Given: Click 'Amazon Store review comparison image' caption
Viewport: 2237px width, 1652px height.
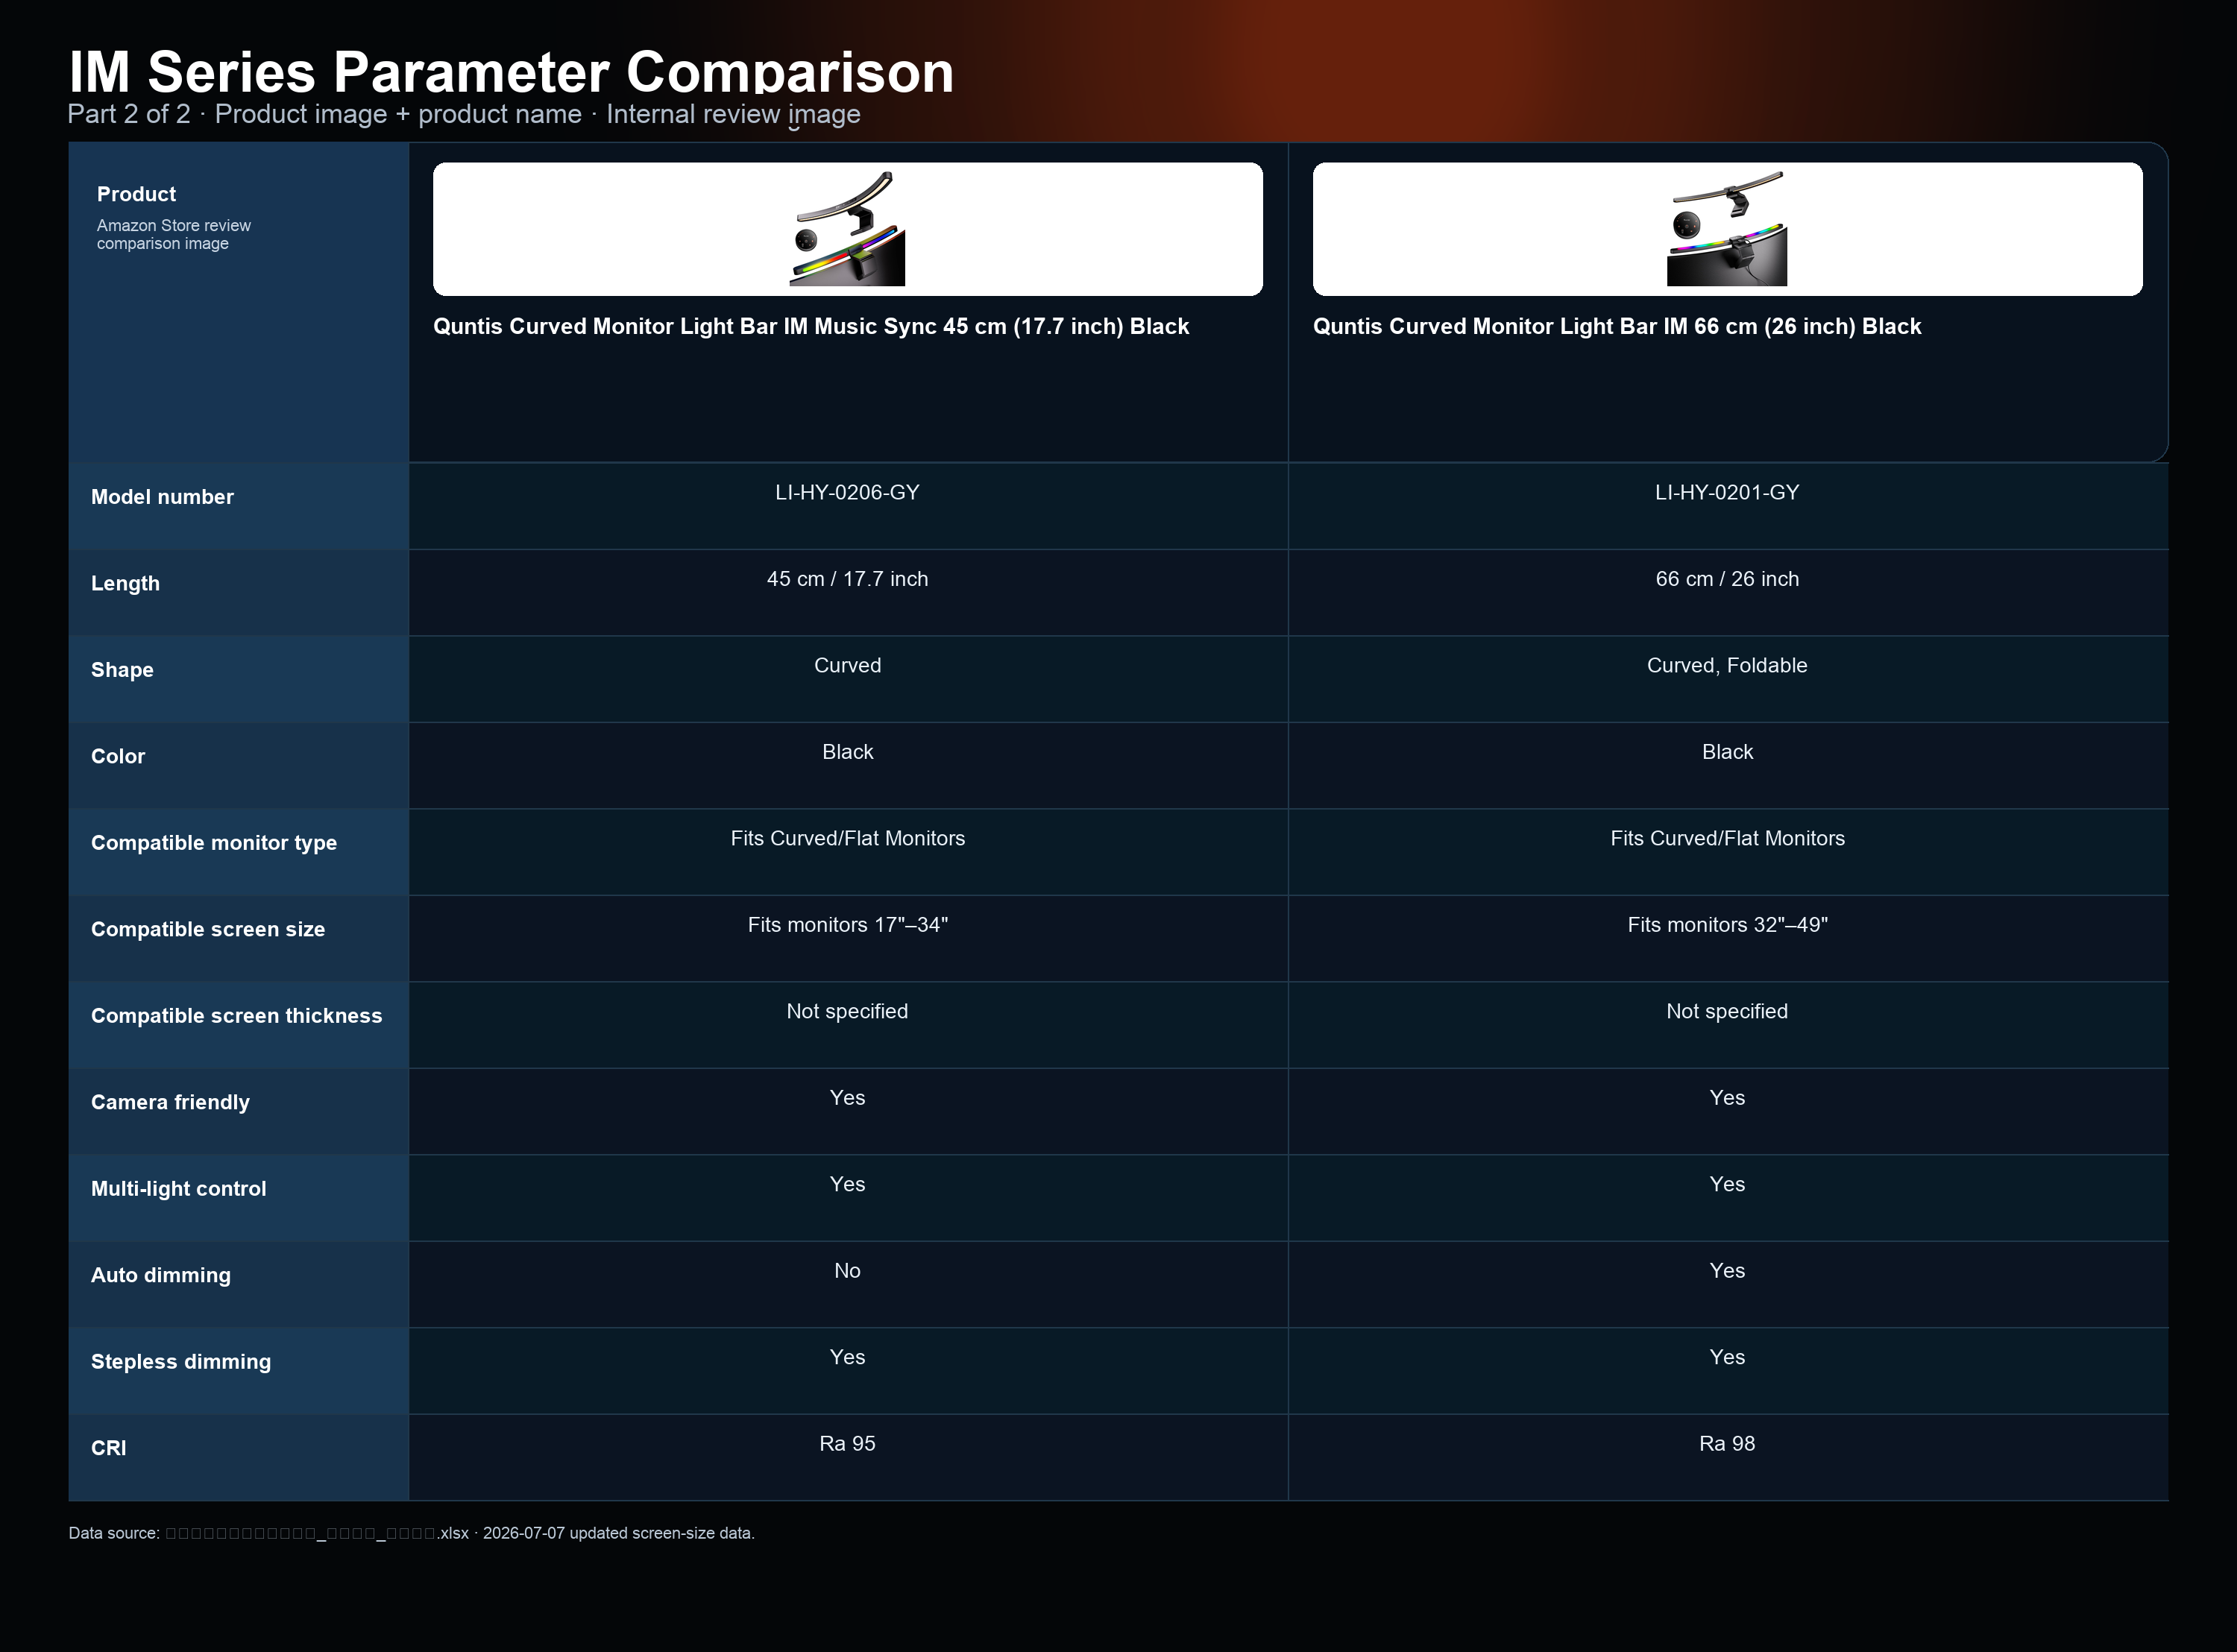Looking at the screenshot, I should pyautogui.click(x=174, y=234).
